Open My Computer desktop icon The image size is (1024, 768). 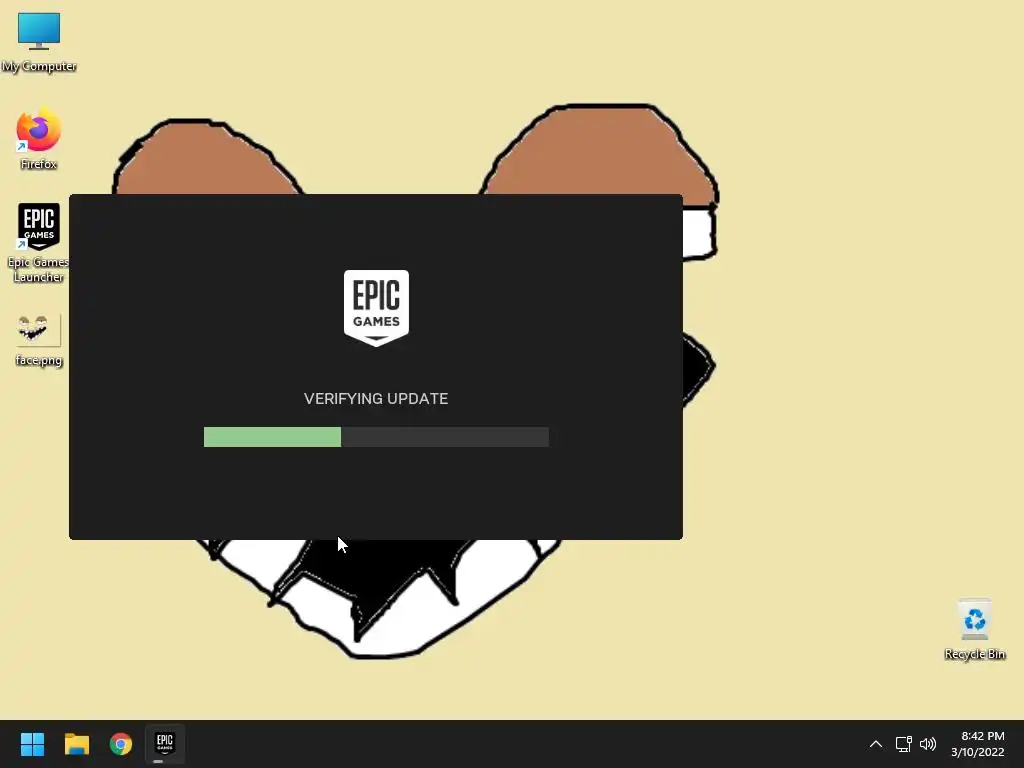pos(39,41)
